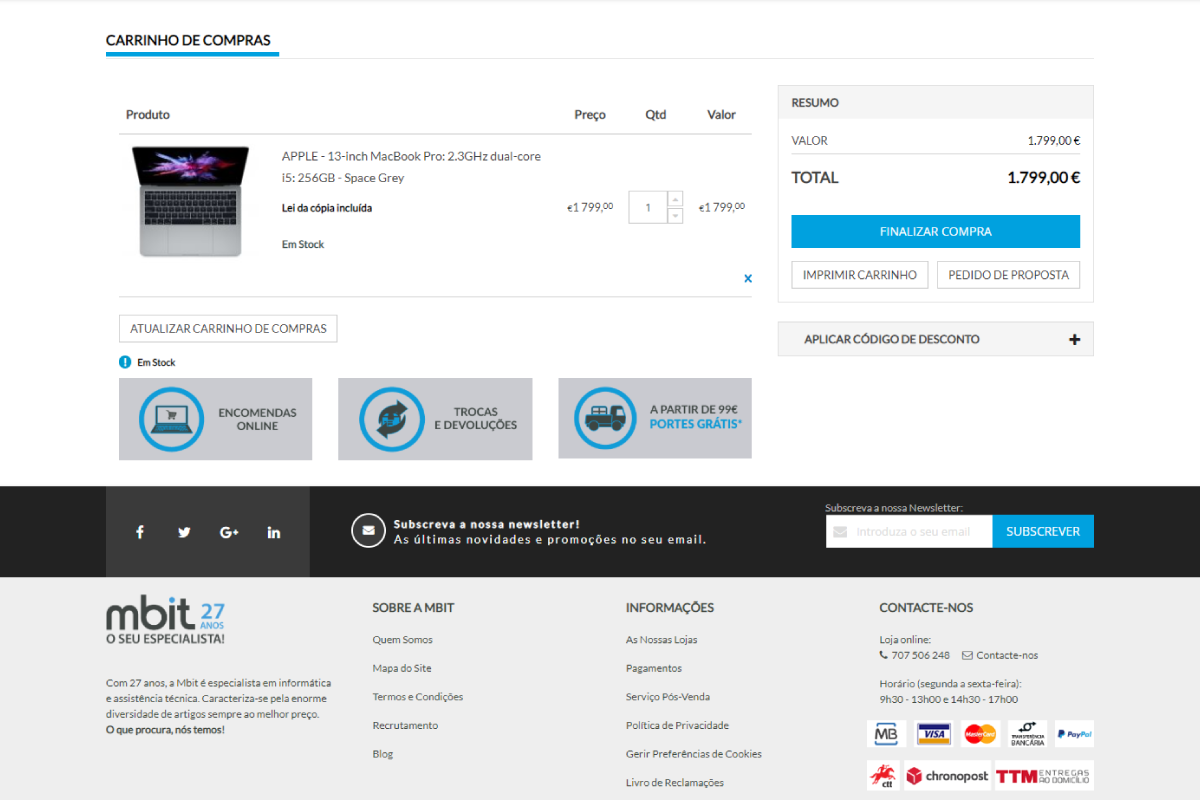Click the Encomendas Online banner text
Screen dimensions: 1200x800
pyautogui.click(x=258, y=419)
